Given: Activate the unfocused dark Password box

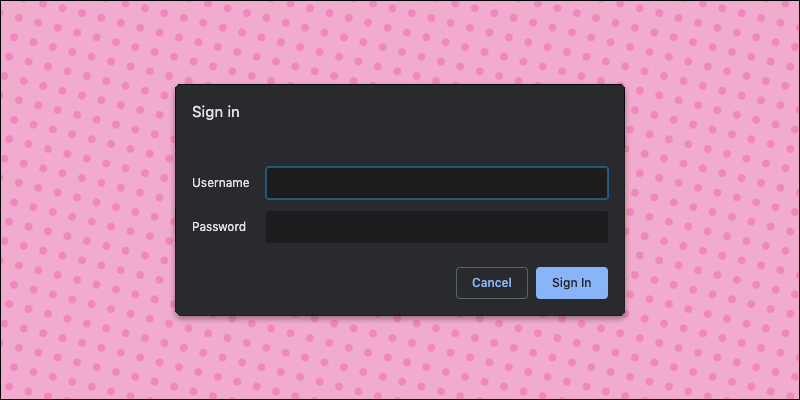Looking at the screenshot, I should (x=437, y=227).
